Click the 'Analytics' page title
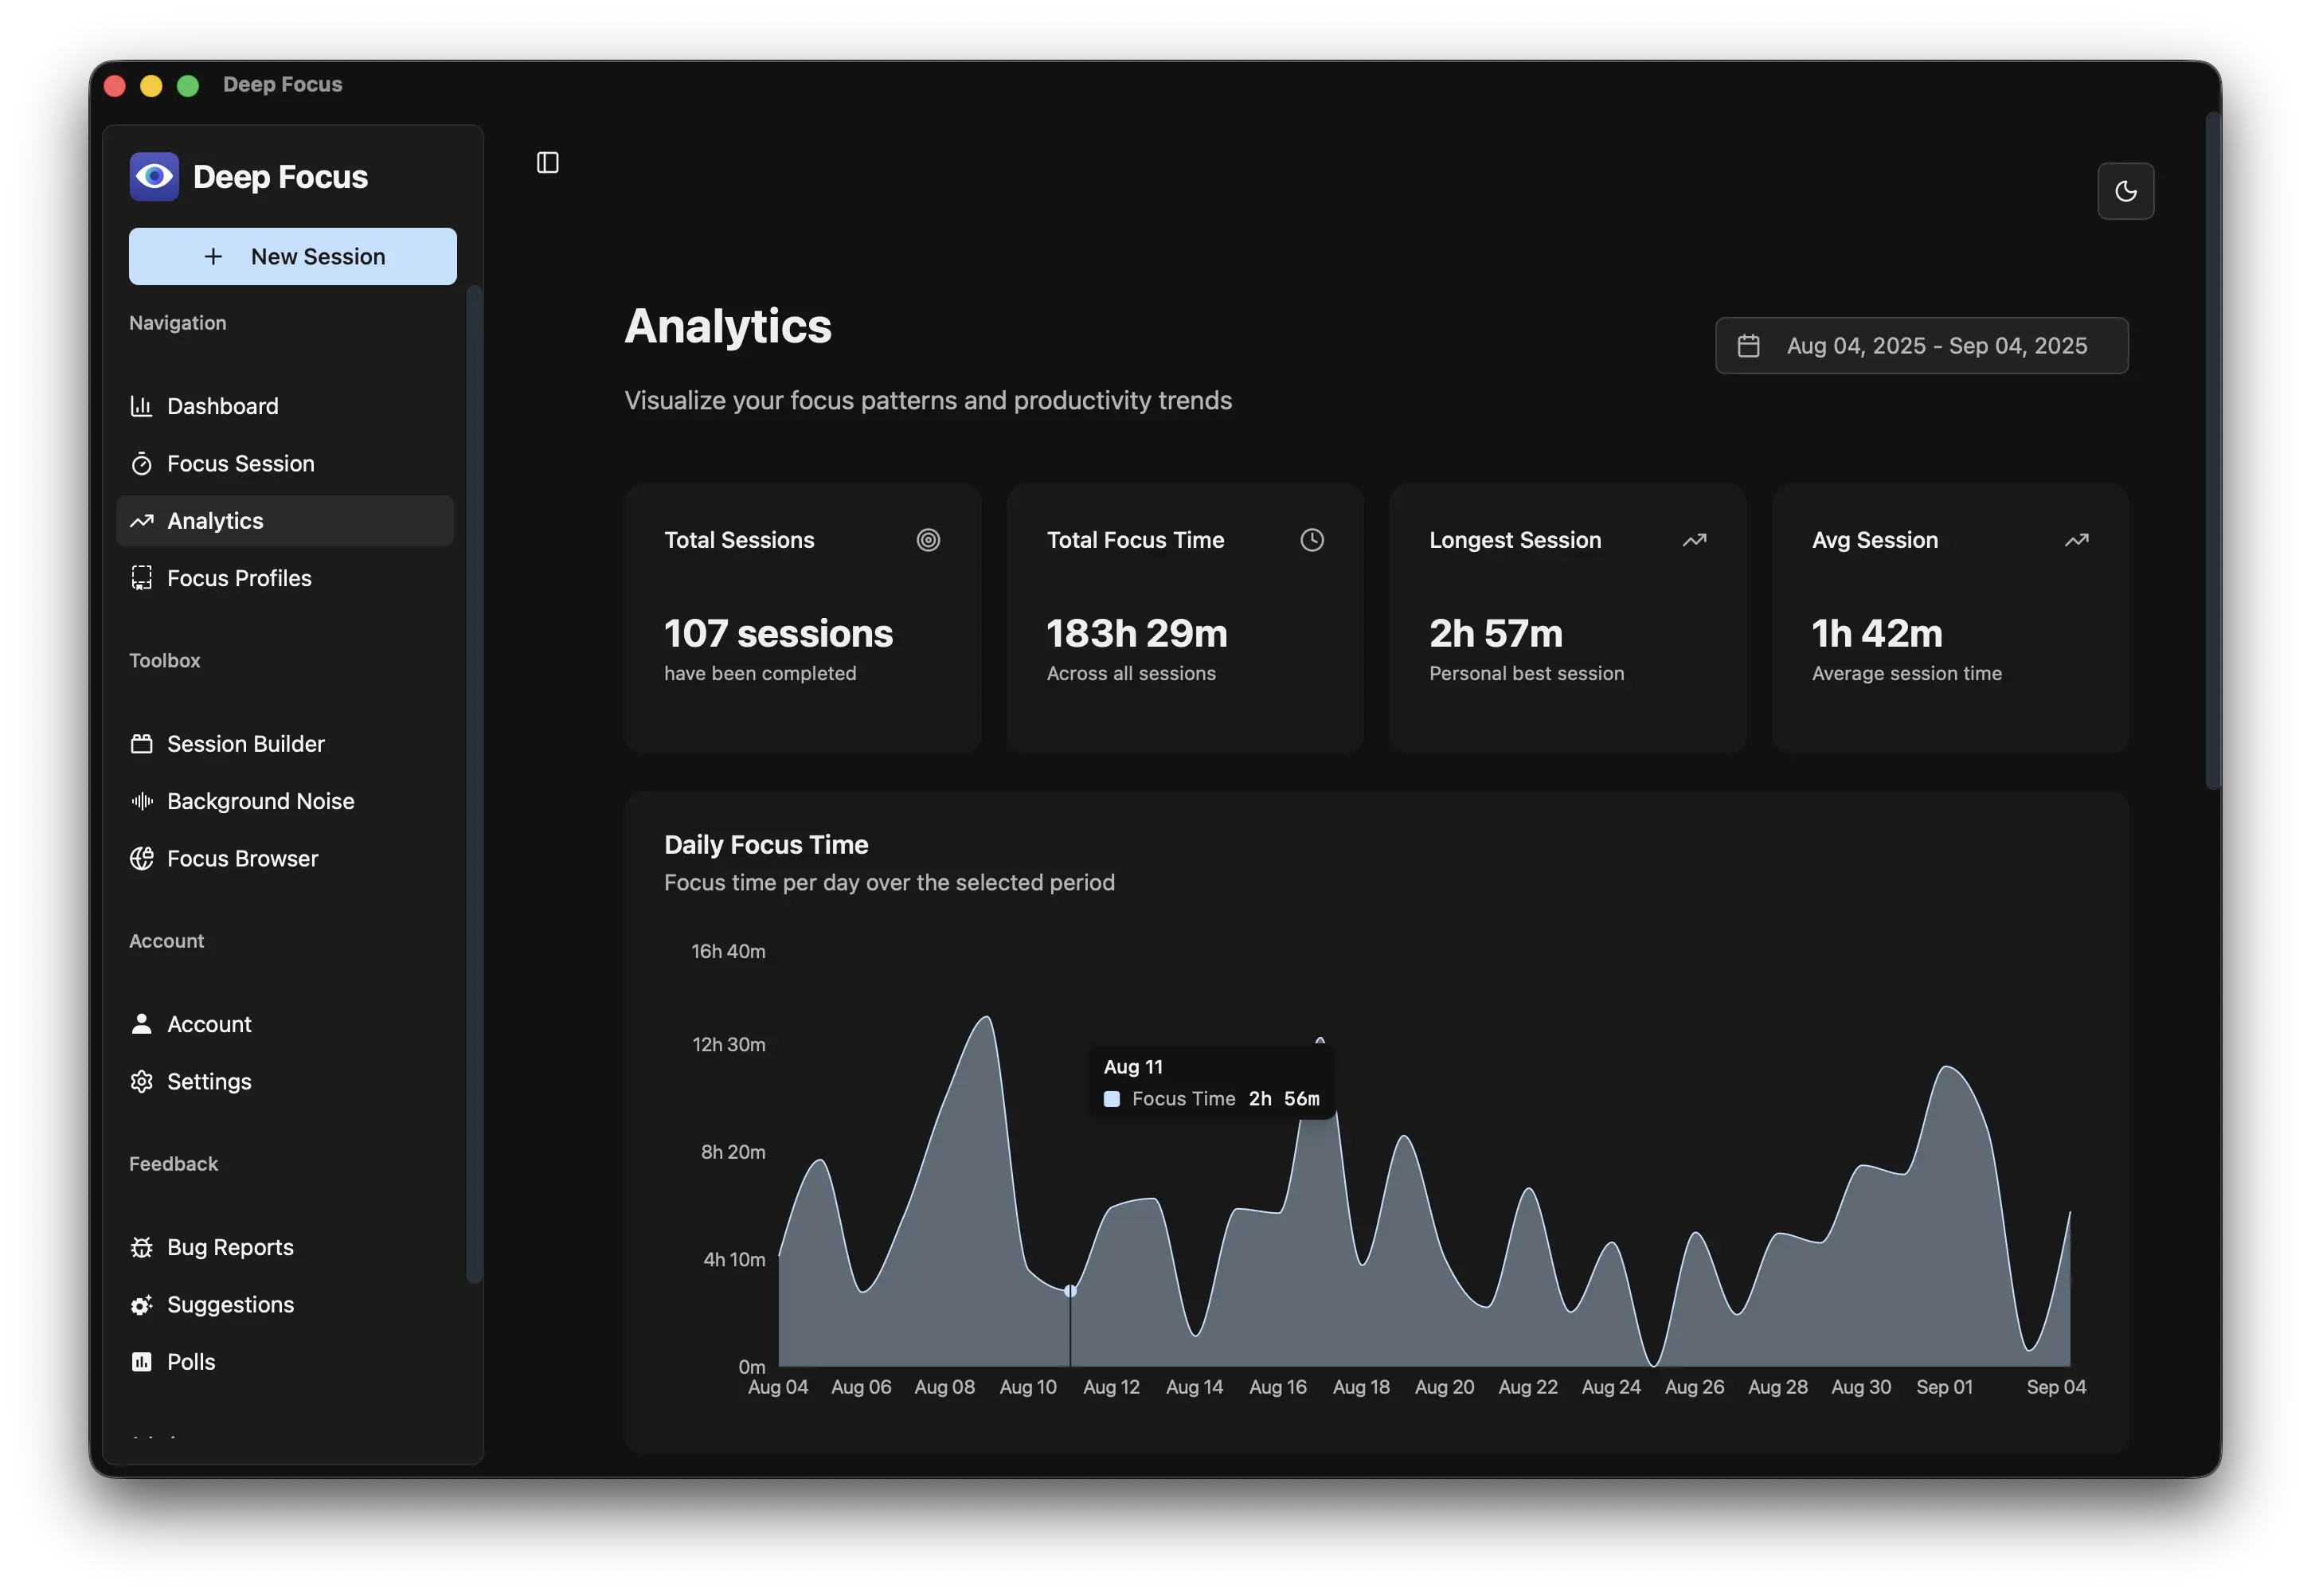2311x1596 pixels. coord(728,326)
